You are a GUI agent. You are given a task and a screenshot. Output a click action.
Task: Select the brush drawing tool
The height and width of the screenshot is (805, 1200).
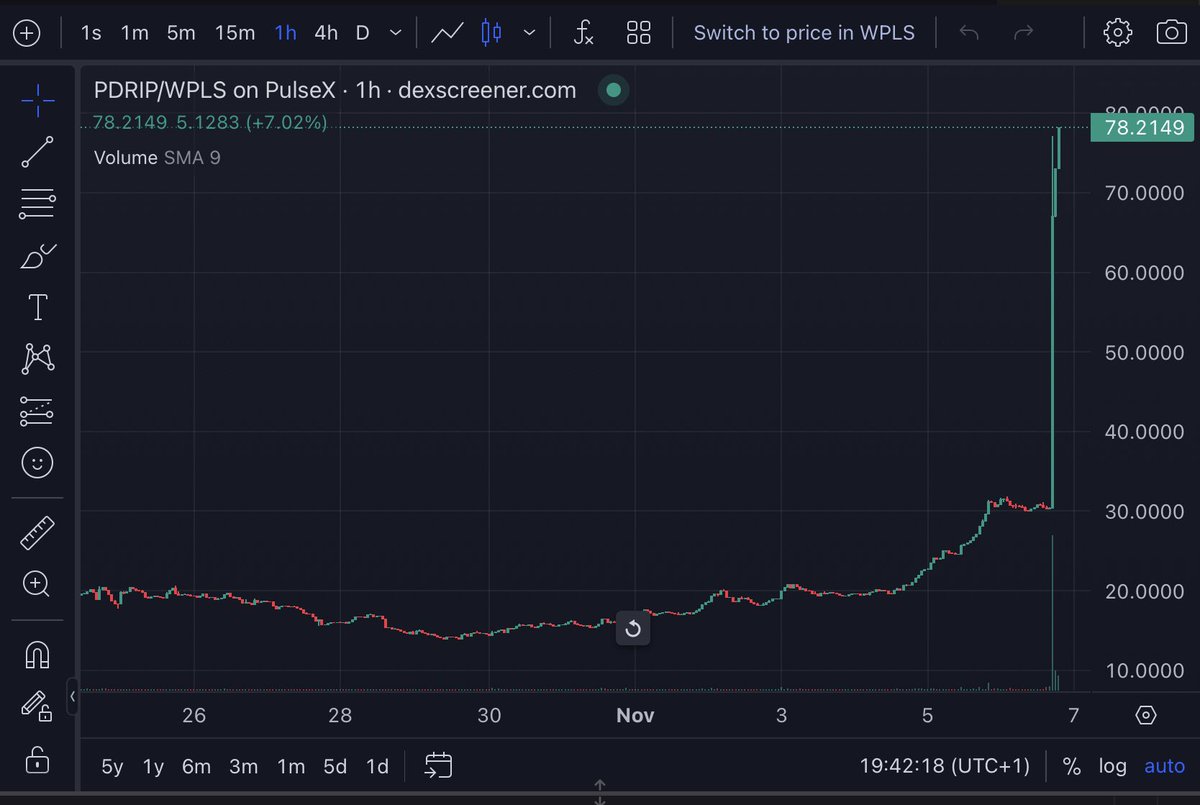pos(38,256)
